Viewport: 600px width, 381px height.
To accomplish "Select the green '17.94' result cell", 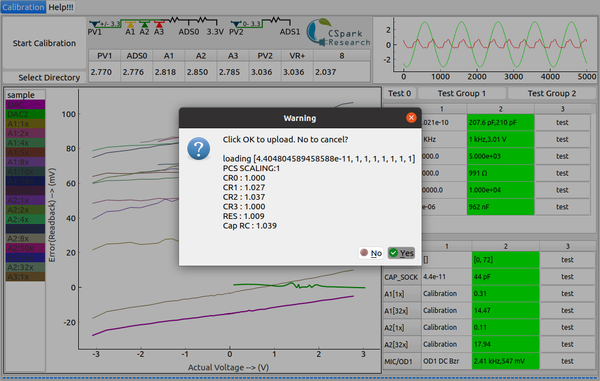I will pos(505,344).
